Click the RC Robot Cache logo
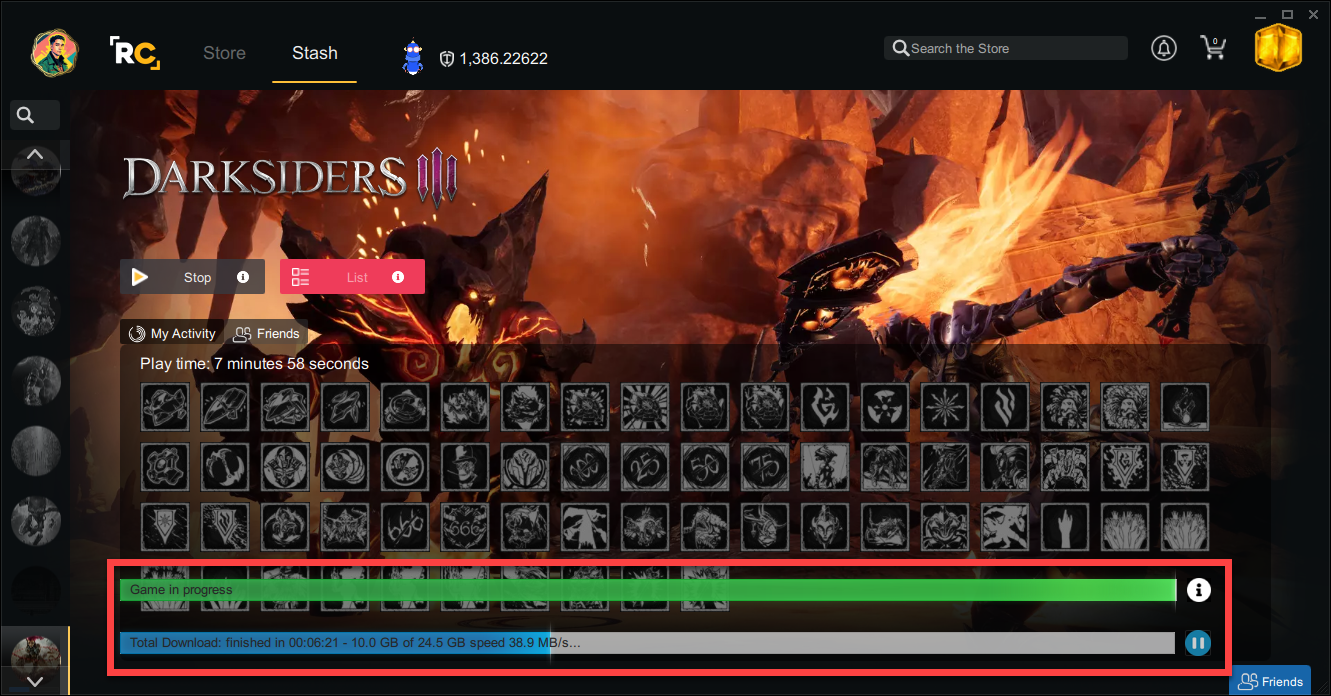The height and width of the screenshot is (696, 1331). [134, 53]
